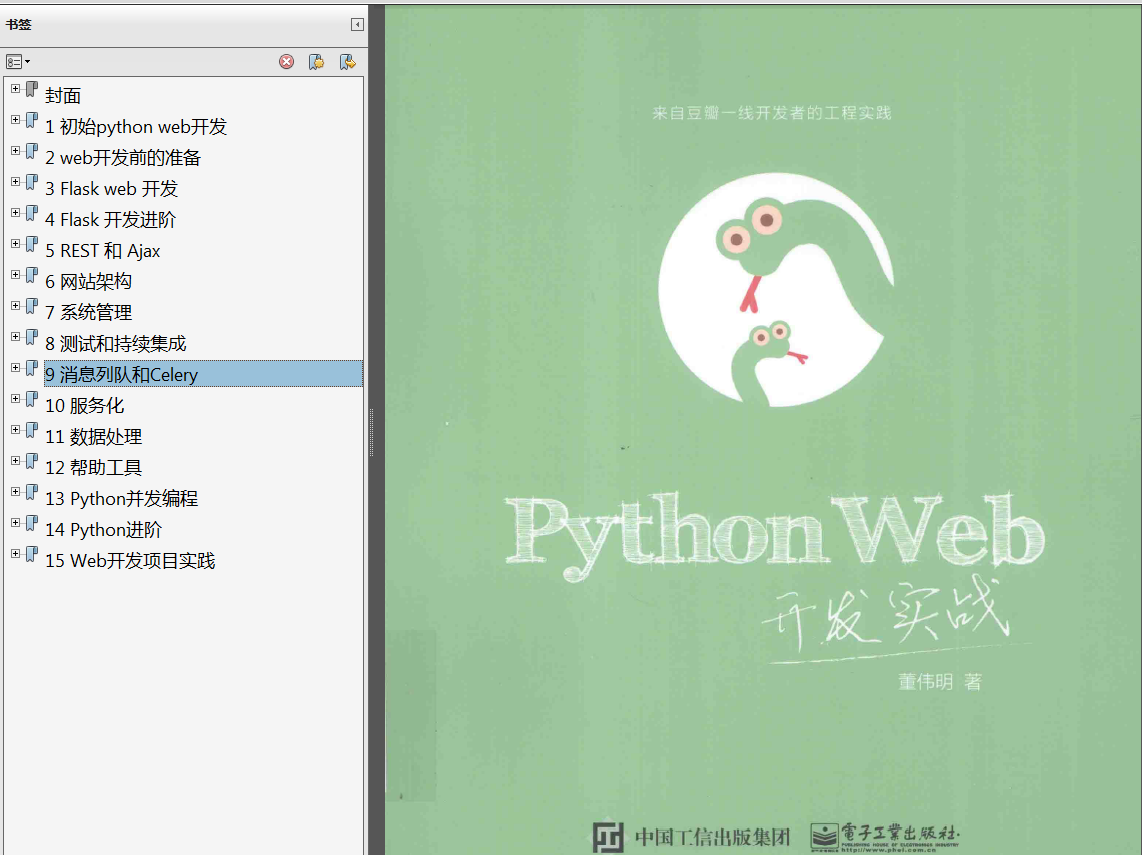The height and width of the screenshot is (855, 1142).
Task: Jump to 13 Python并发编程
Action: [x=122, y=499]
